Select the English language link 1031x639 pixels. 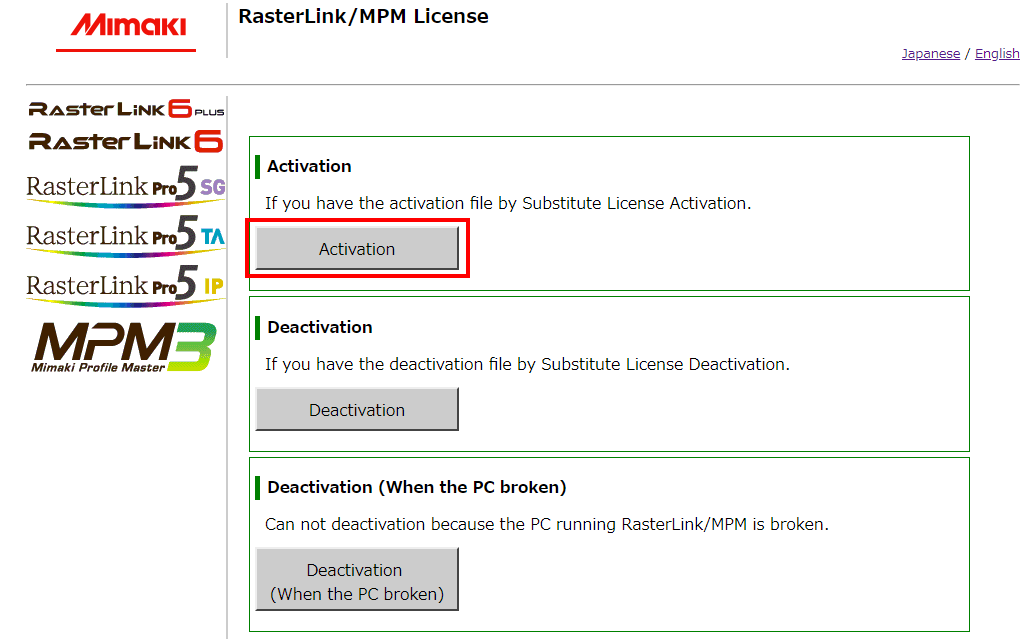pos(996,53)
